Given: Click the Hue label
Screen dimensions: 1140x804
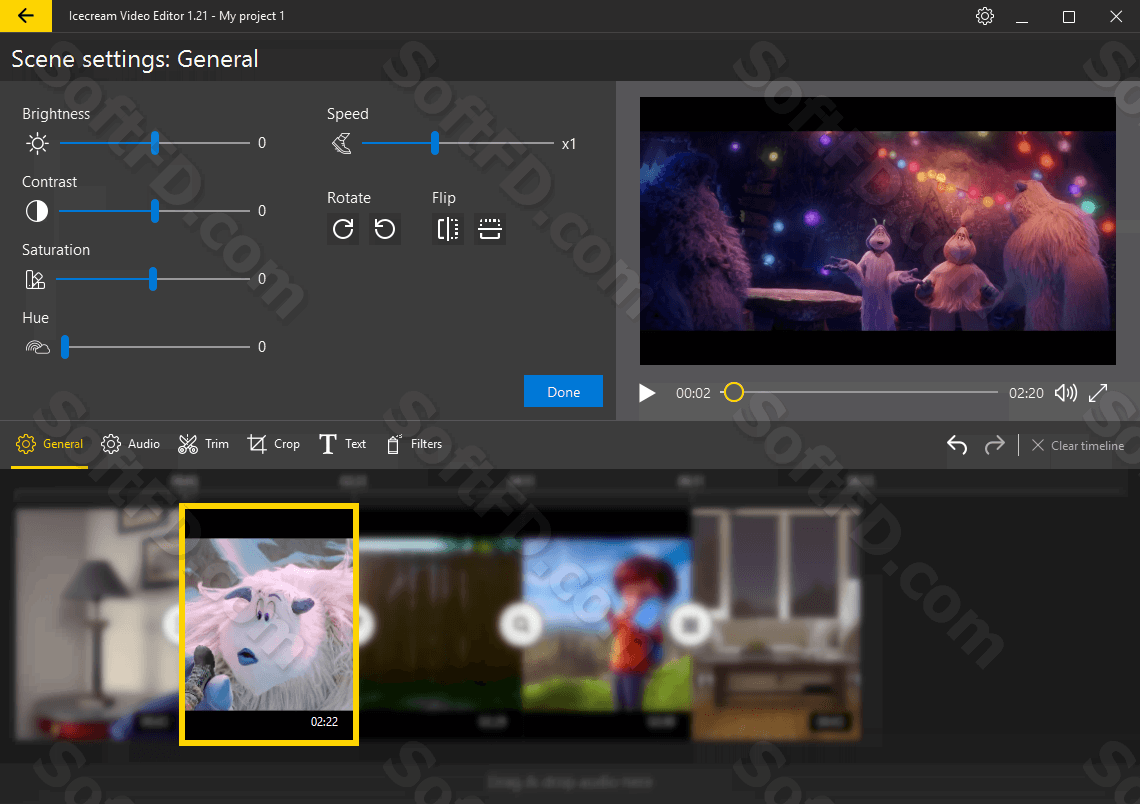Looking at the screenshot, I should (x=36, y=318).
